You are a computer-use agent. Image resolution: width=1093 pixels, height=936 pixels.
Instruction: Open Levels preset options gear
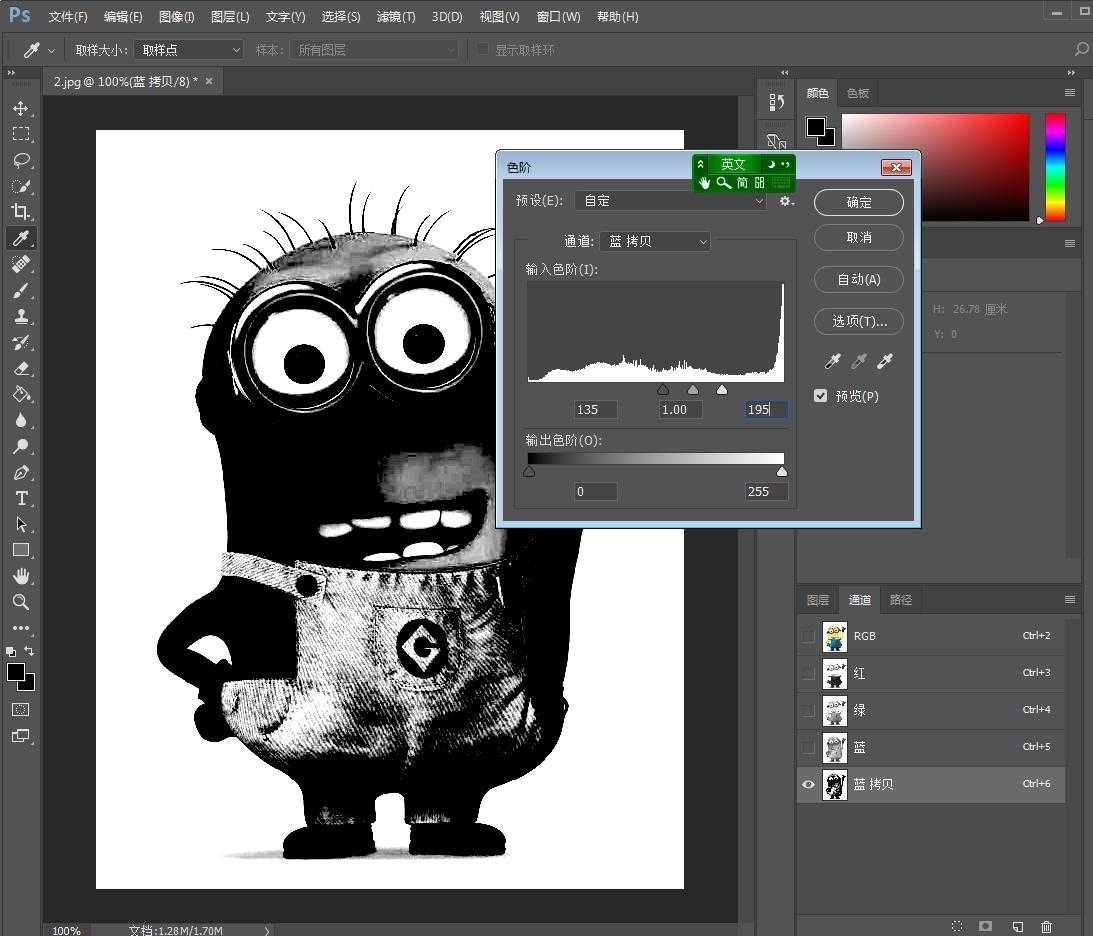(x=786, y=201)
